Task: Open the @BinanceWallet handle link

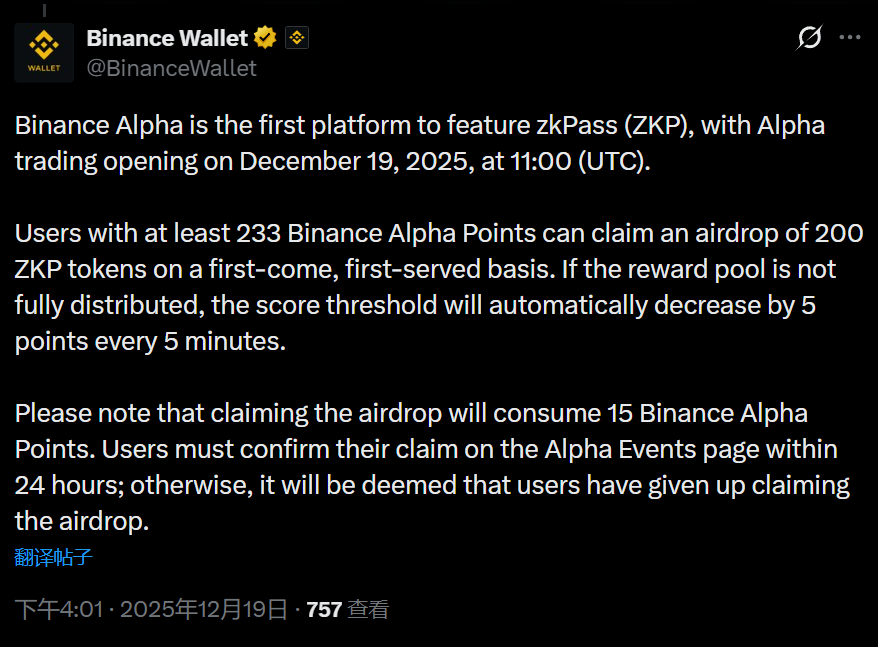Action: (171, 68)
